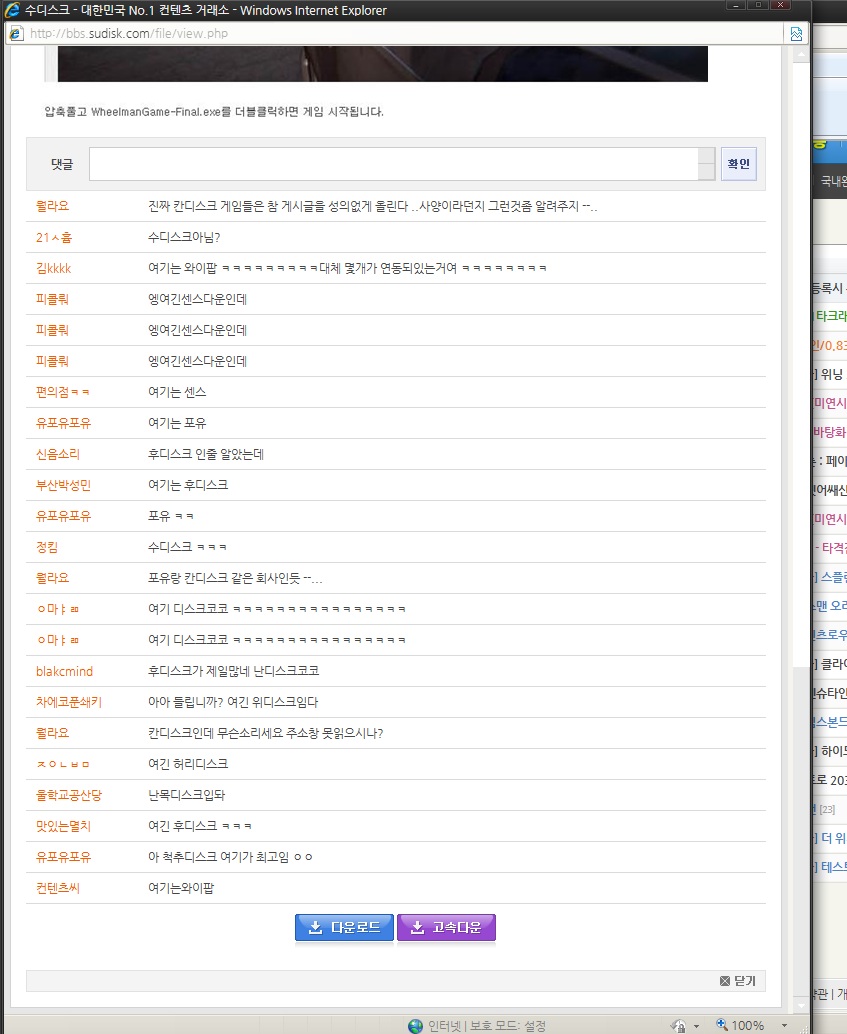
Task: Click username 부산박성민
Action: 63,485
